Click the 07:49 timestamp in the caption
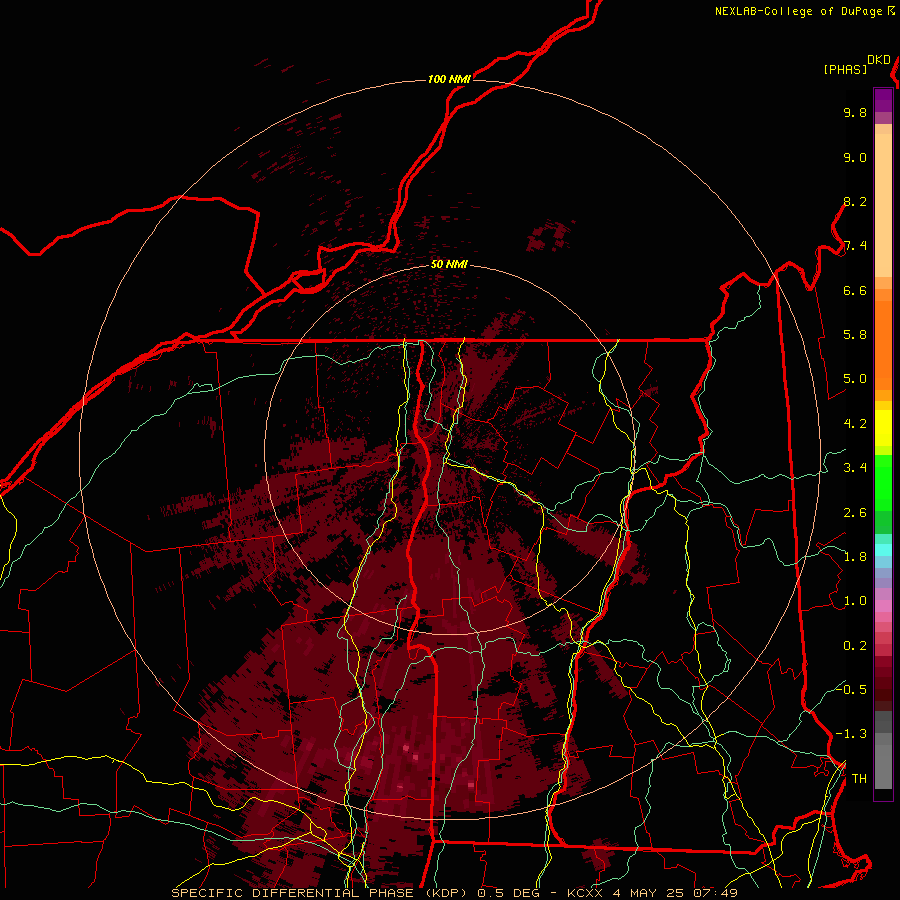 click(x=715, y=893)
